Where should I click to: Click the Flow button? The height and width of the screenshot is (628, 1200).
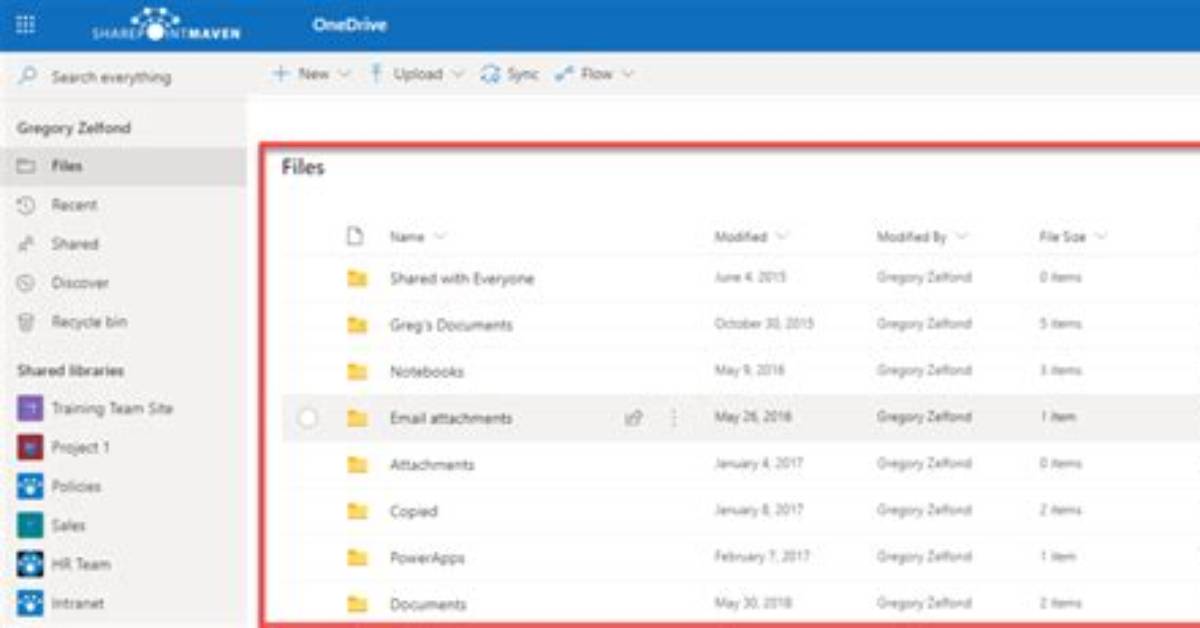point(584,74)
